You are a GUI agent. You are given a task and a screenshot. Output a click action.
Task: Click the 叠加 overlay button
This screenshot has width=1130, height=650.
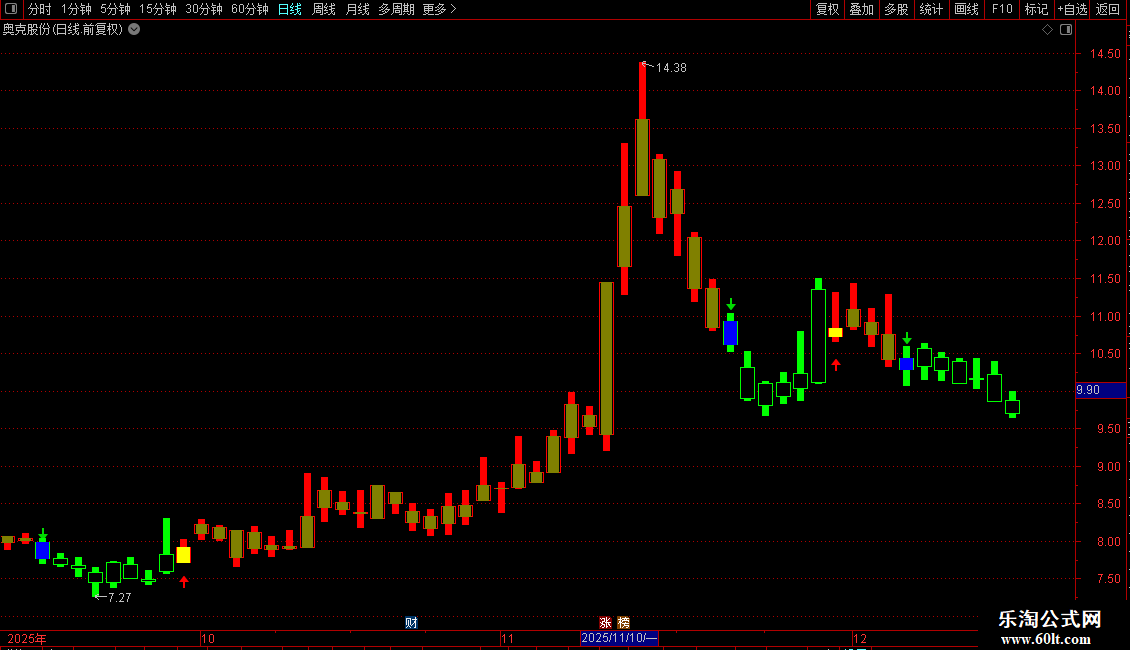point(861,9)
